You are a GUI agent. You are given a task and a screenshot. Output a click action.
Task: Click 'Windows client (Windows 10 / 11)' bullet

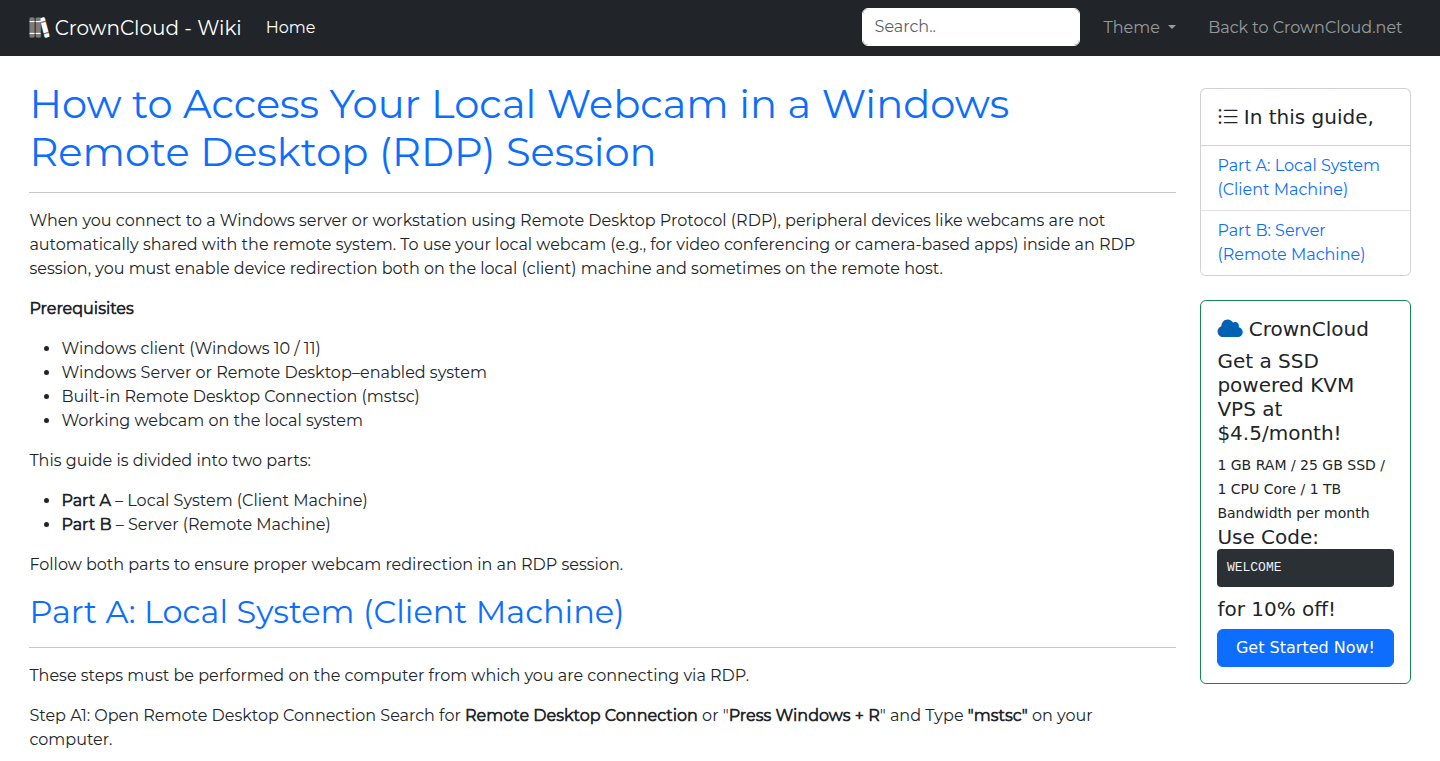[x=191, y=348]
